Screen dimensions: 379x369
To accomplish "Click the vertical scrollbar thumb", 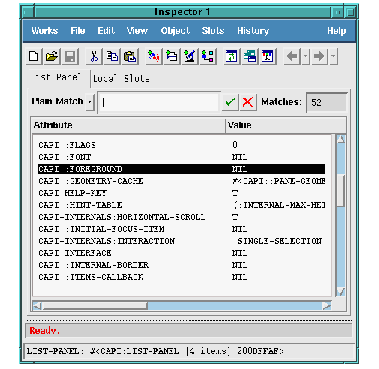I will point(340,190).
